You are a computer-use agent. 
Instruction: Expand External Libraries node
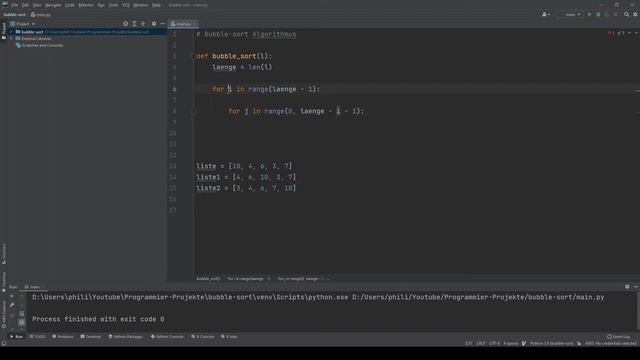coord(12,38)
